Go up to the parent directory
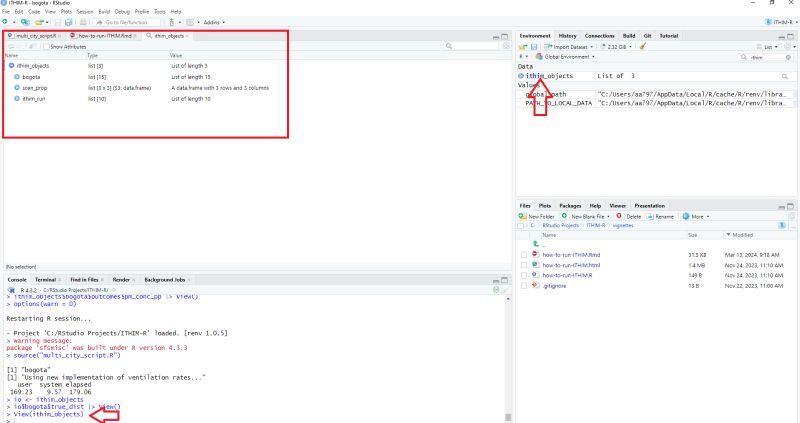800x423 pixels. [x=535, y=244]
